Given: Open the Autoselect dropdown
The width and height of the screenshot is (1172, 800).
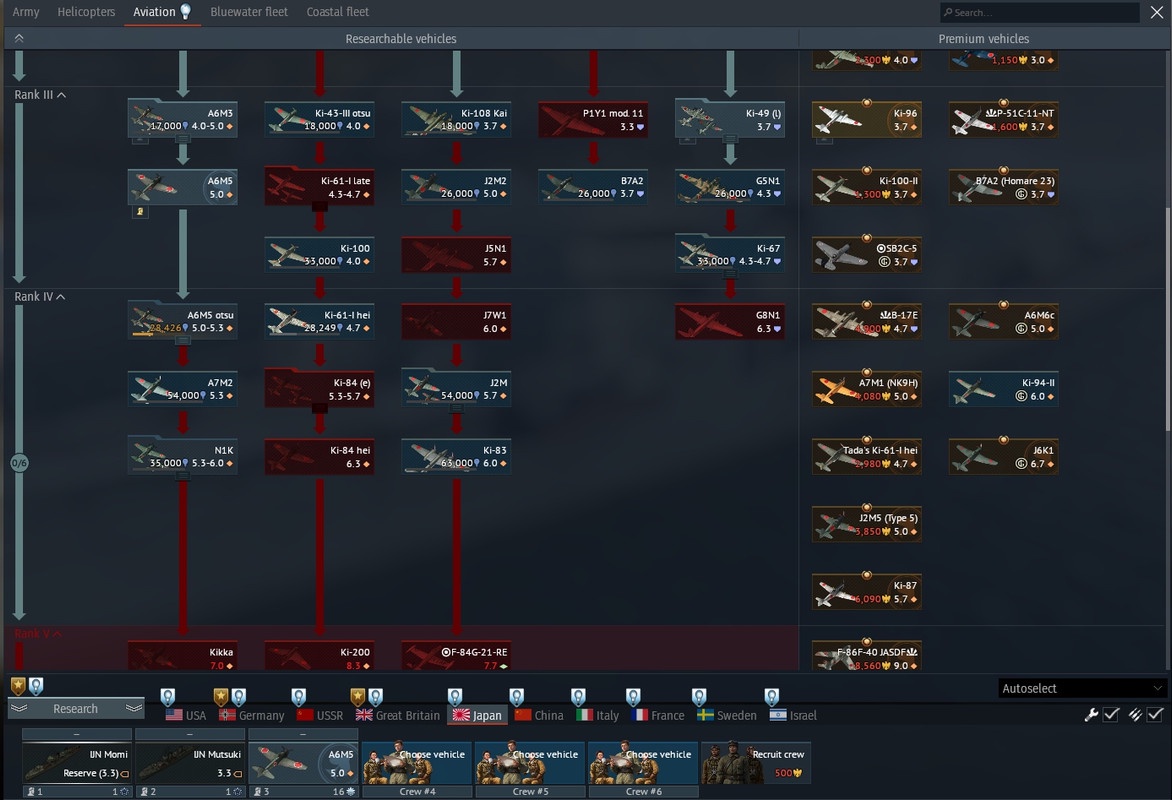Looking at the screenshot, I should (1082, 689).
